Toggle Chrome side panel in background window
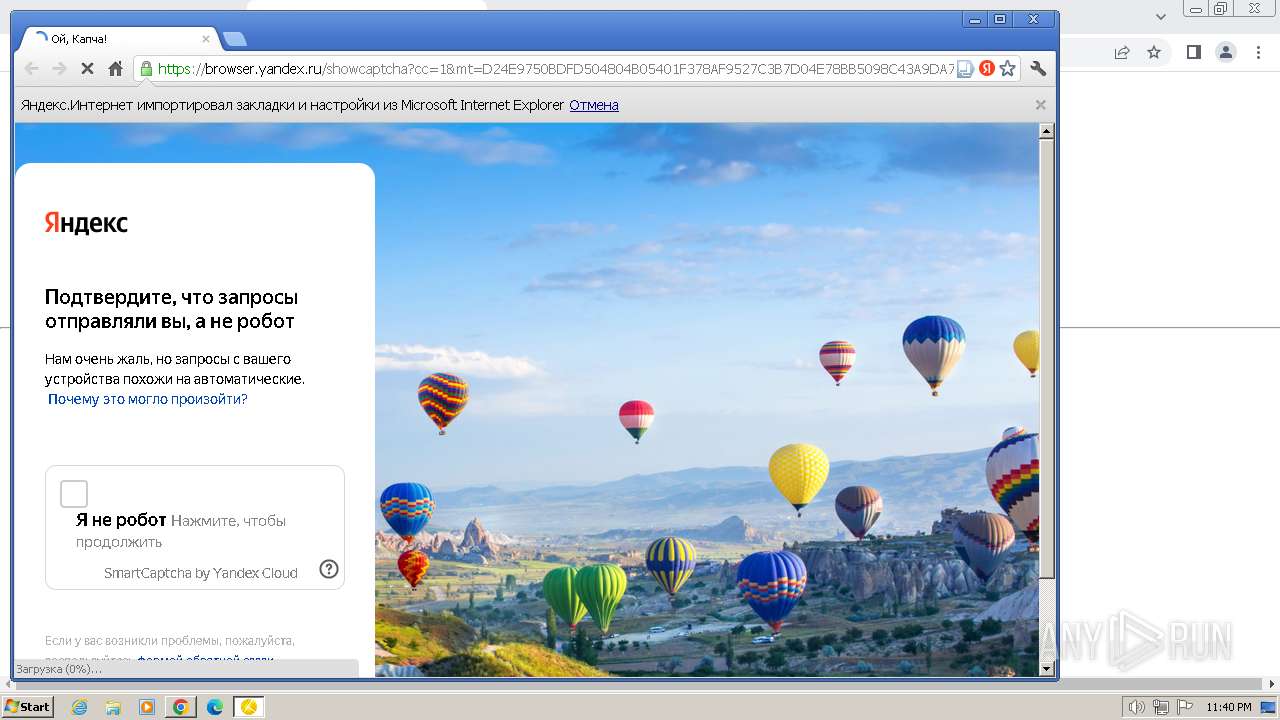 coord(1194,52)
